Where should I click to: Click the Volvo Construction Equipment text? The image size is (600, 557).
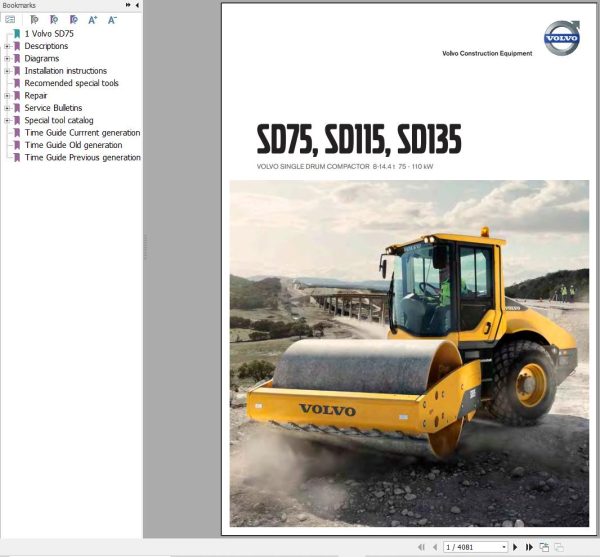click(487, 54)
